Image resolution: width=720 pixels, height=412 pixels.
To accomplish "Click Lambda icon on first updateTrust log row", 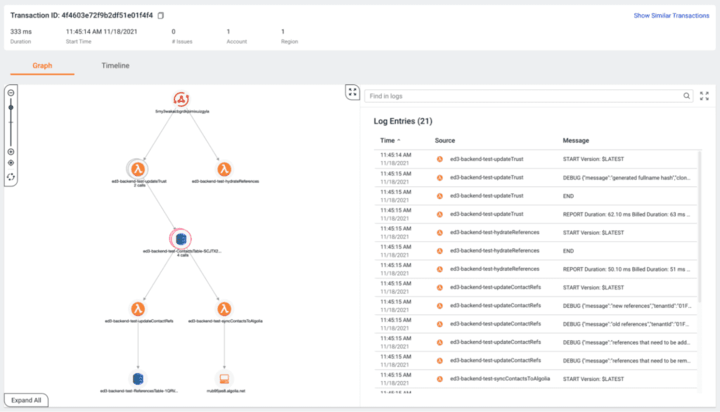I will (x=439, y=159).
